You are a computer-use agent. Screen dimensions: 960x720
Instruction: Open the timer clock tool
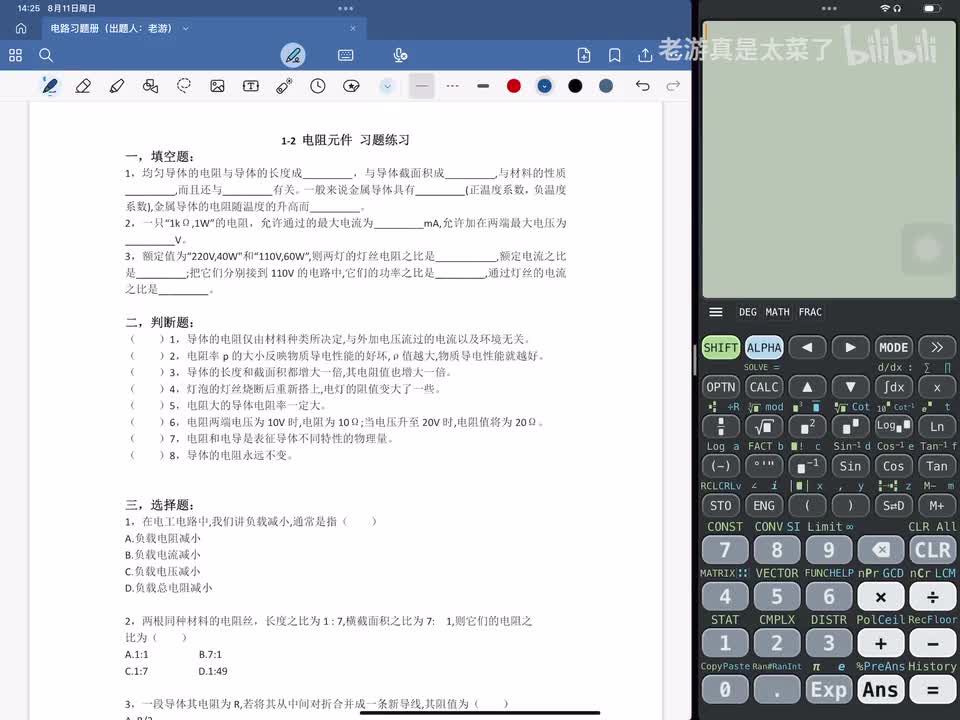318,86
